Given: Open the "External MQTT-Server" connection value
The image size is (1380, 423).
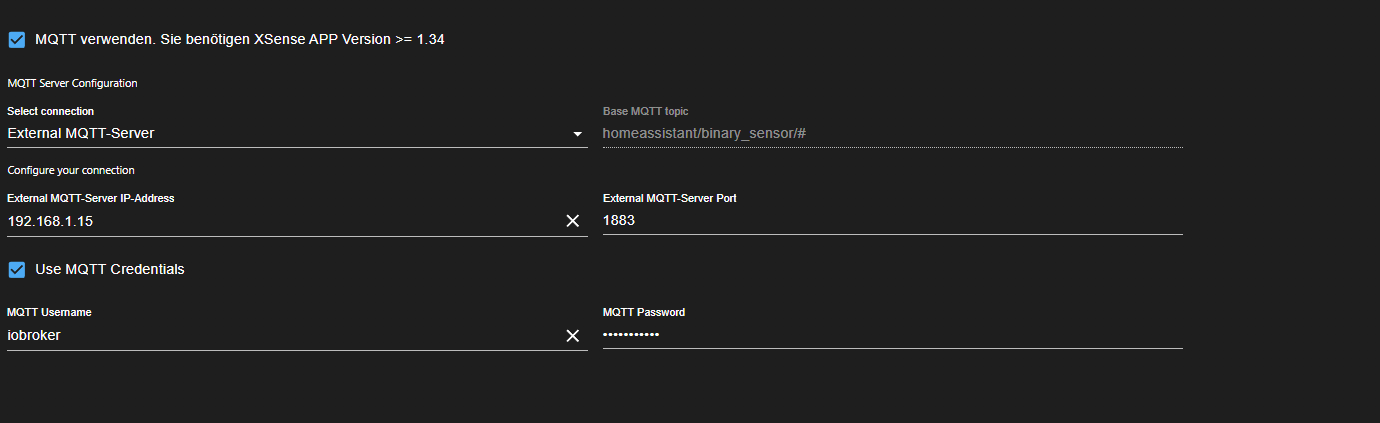Looking at the screenshot, I should tap(81, 134).
